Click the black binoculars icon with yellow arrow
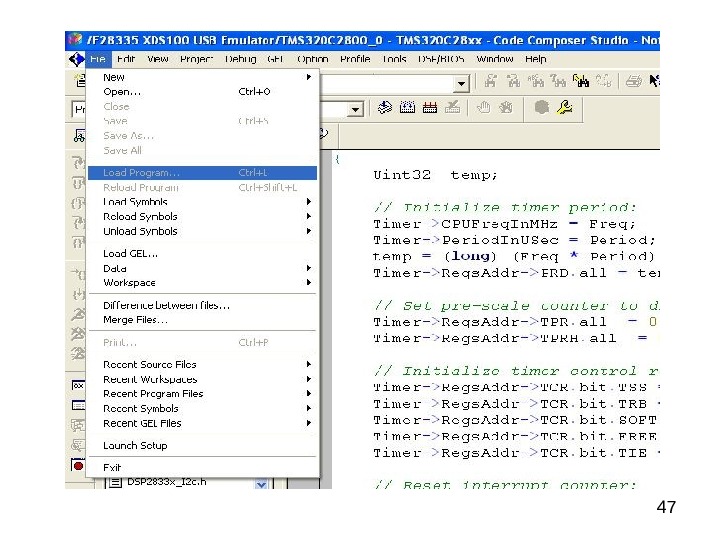Image resolution: width=720 pixels, height=540 pixels. click(x=580, y=81)
